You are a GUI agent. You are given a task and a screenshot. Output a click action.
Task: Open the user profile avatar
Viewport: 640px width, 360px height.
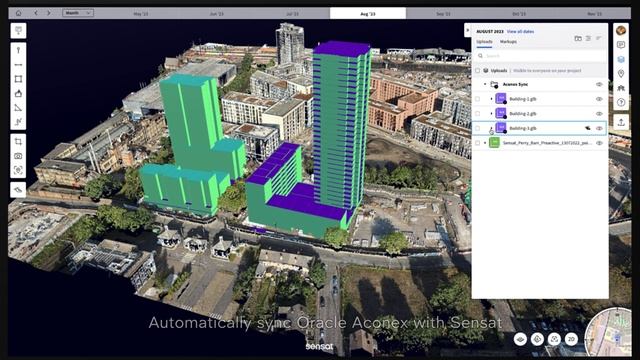[621, 30]
